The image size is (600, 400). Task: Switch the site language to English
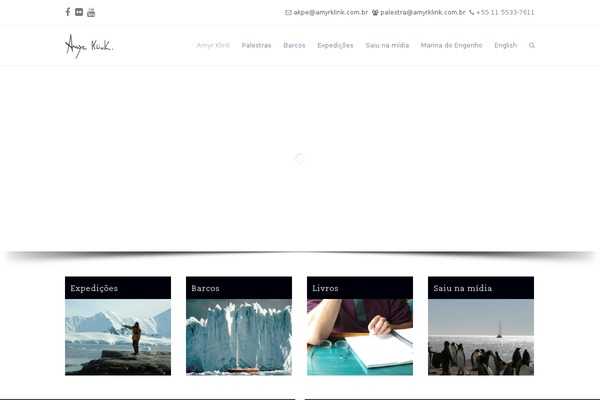(x=505, y=46)
